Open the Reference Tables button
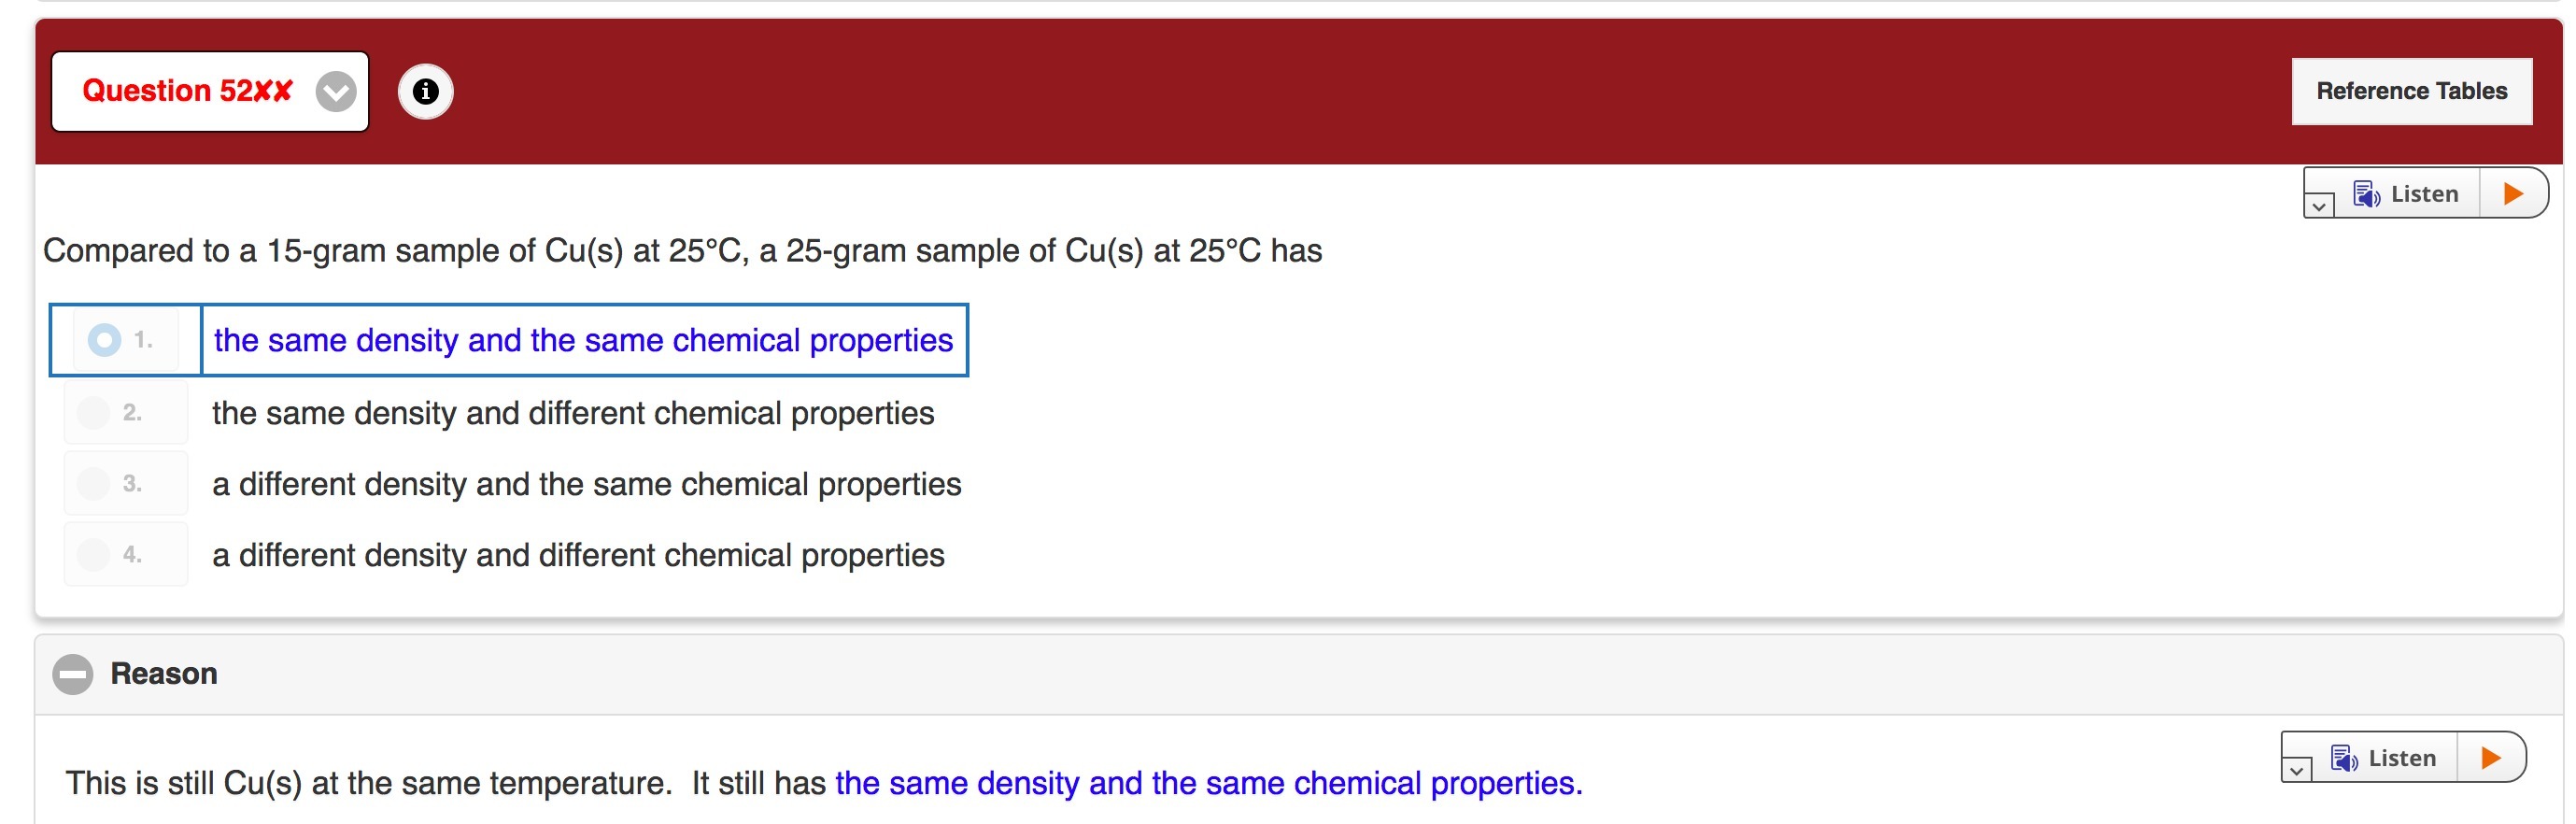2576x824 pixels. 2411,91
